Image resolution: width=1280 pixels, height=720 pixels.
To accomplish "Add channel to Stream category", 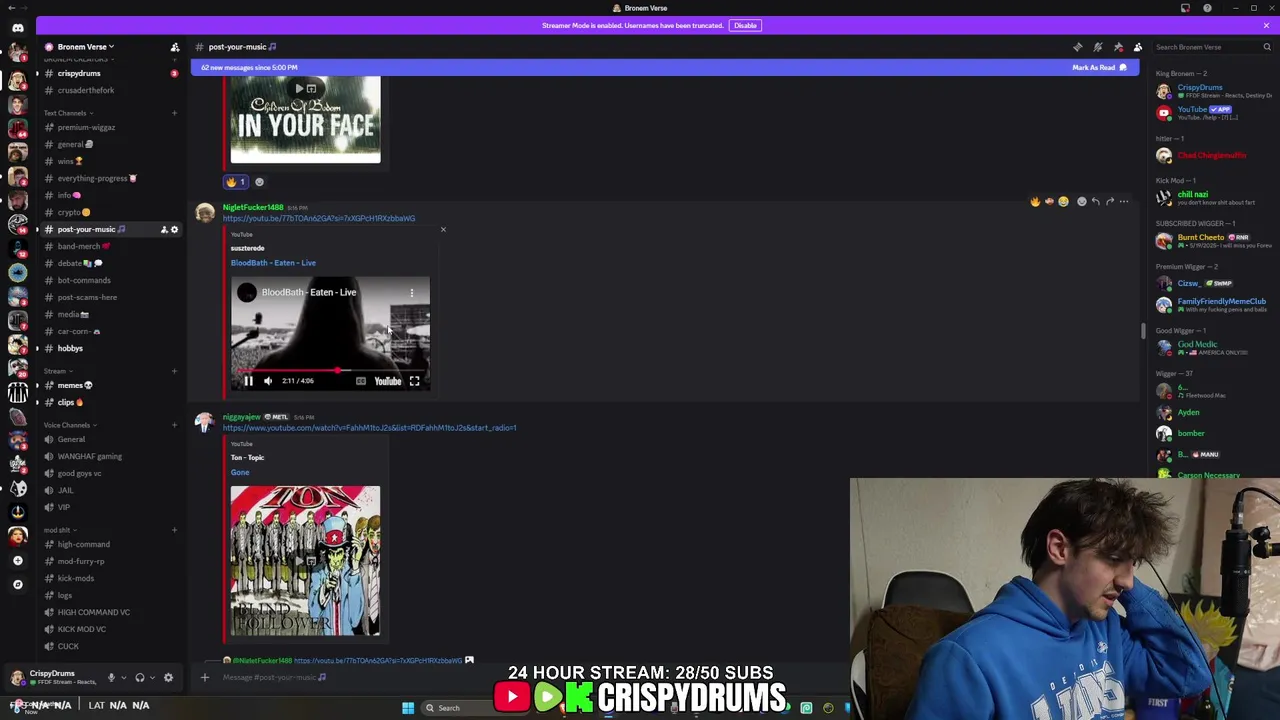I will [174, 371].
